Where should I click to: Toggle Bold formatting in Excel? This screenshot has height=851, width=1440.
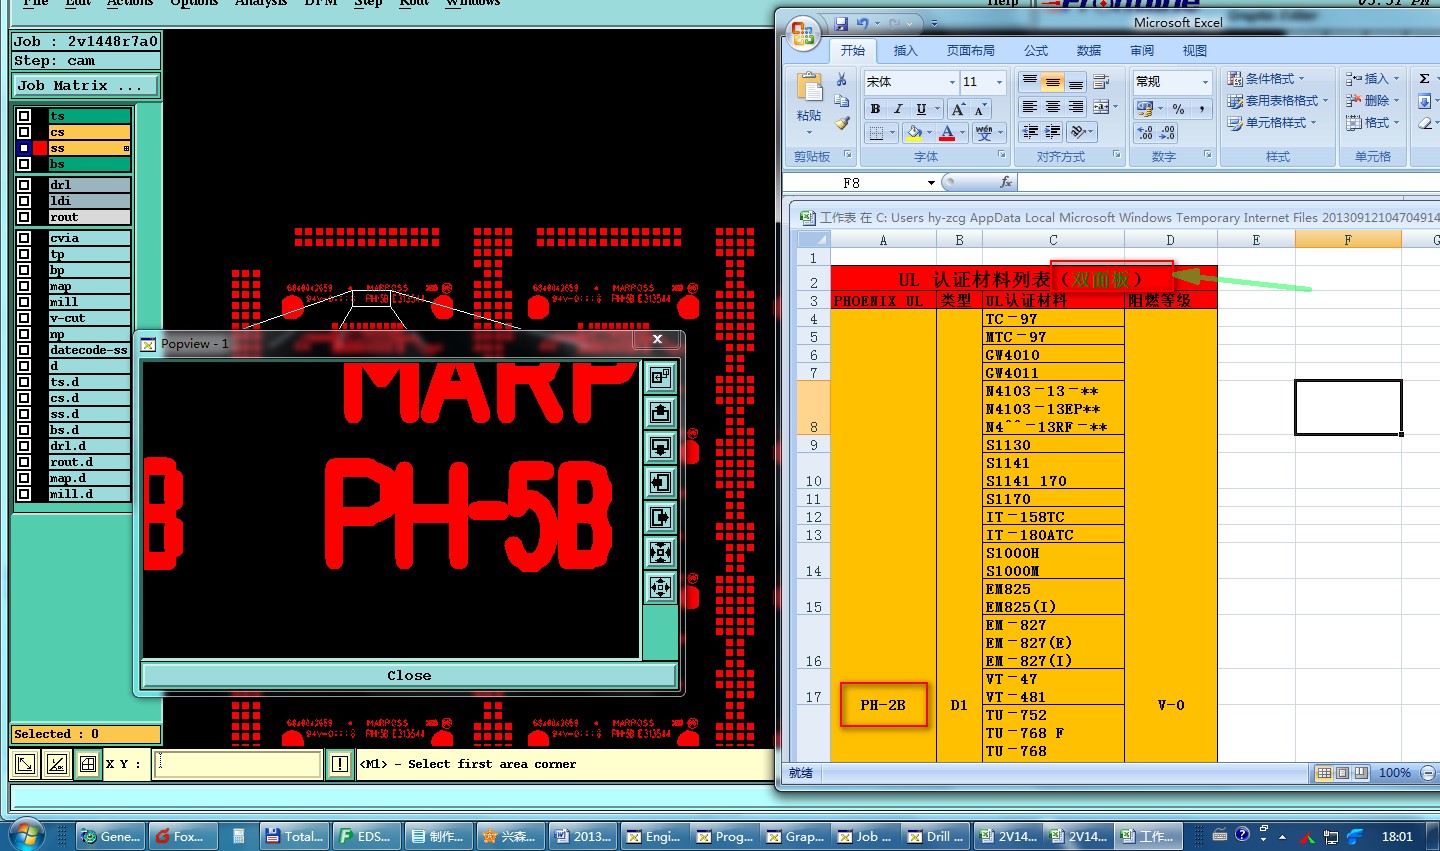tap(875, 109)
